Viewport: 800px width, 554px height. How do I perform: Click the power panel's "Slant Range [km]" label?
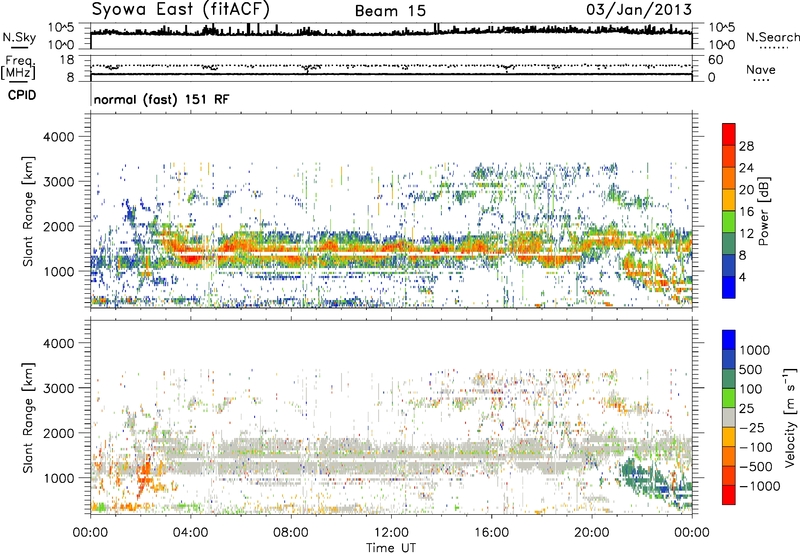[x=28, y=211]
